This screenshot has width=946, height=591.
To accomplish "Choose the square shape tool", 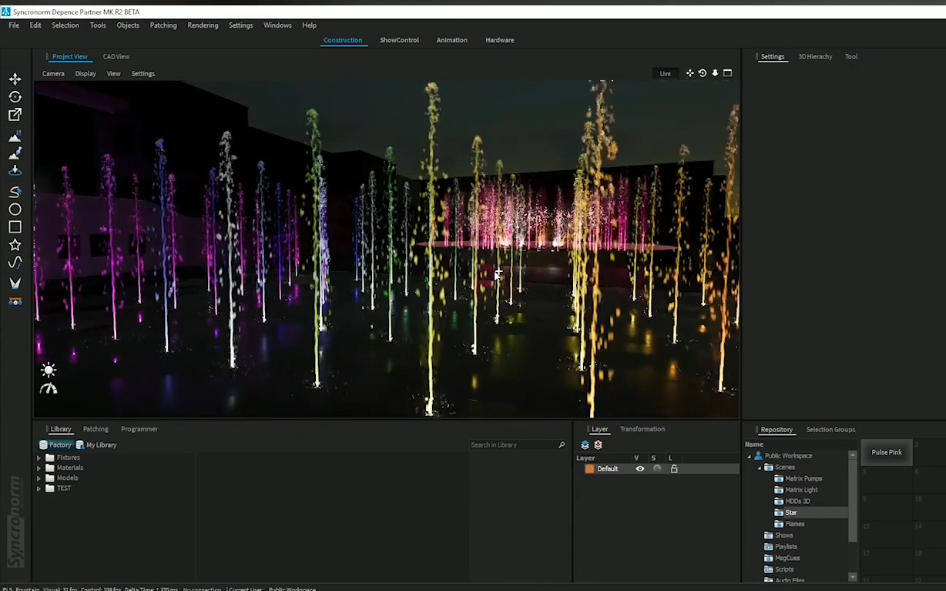I will (15, 227).
